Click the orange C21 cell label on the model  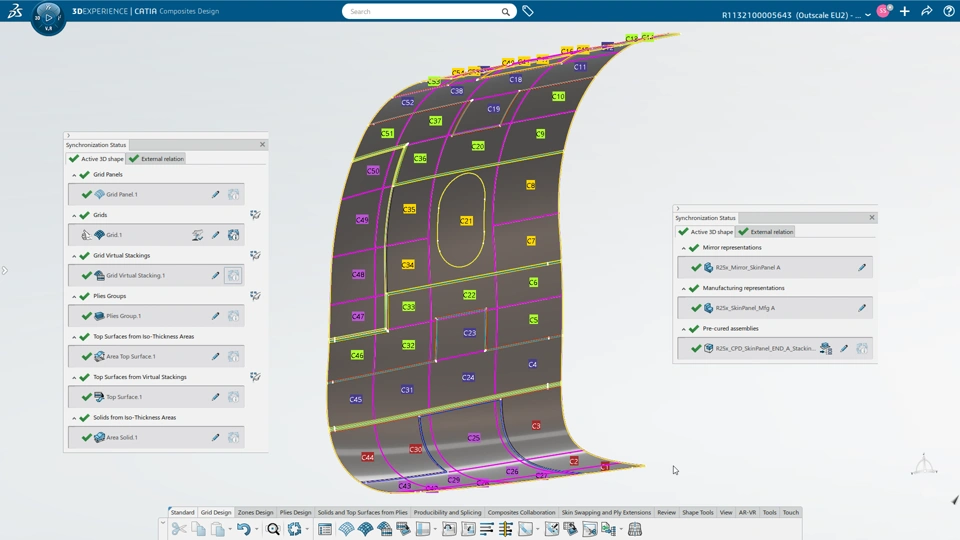(x=467, y=220)
